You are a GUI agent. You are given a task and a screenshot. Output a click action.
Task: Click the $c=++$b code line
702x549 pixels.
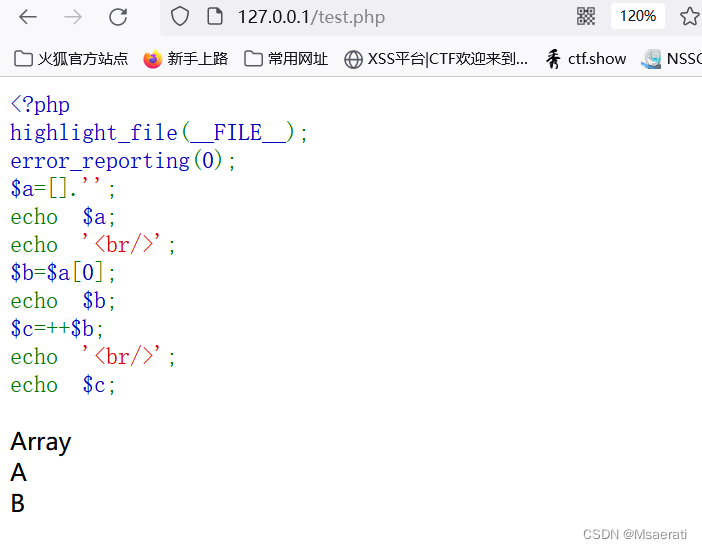pyautogui.click(x=57, y=329)
